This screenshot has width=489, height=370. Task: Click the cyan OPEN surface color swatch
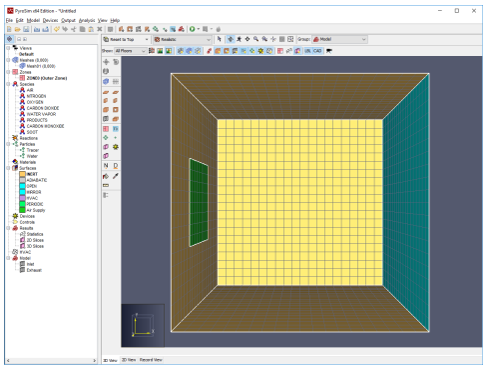point(22,186)
